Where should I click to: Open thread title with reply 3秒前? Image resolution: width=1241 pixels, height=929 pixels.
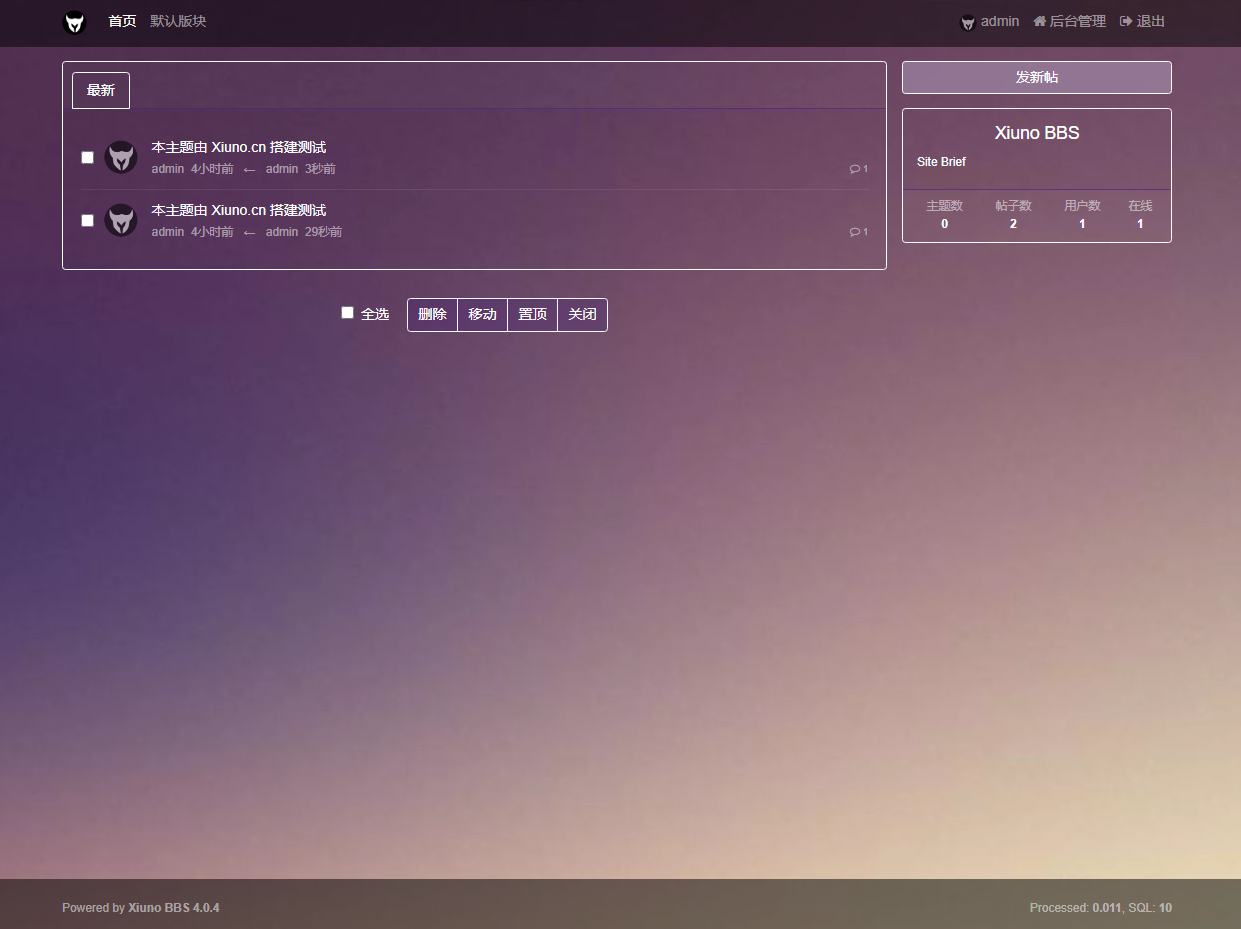tap(239, 147)
